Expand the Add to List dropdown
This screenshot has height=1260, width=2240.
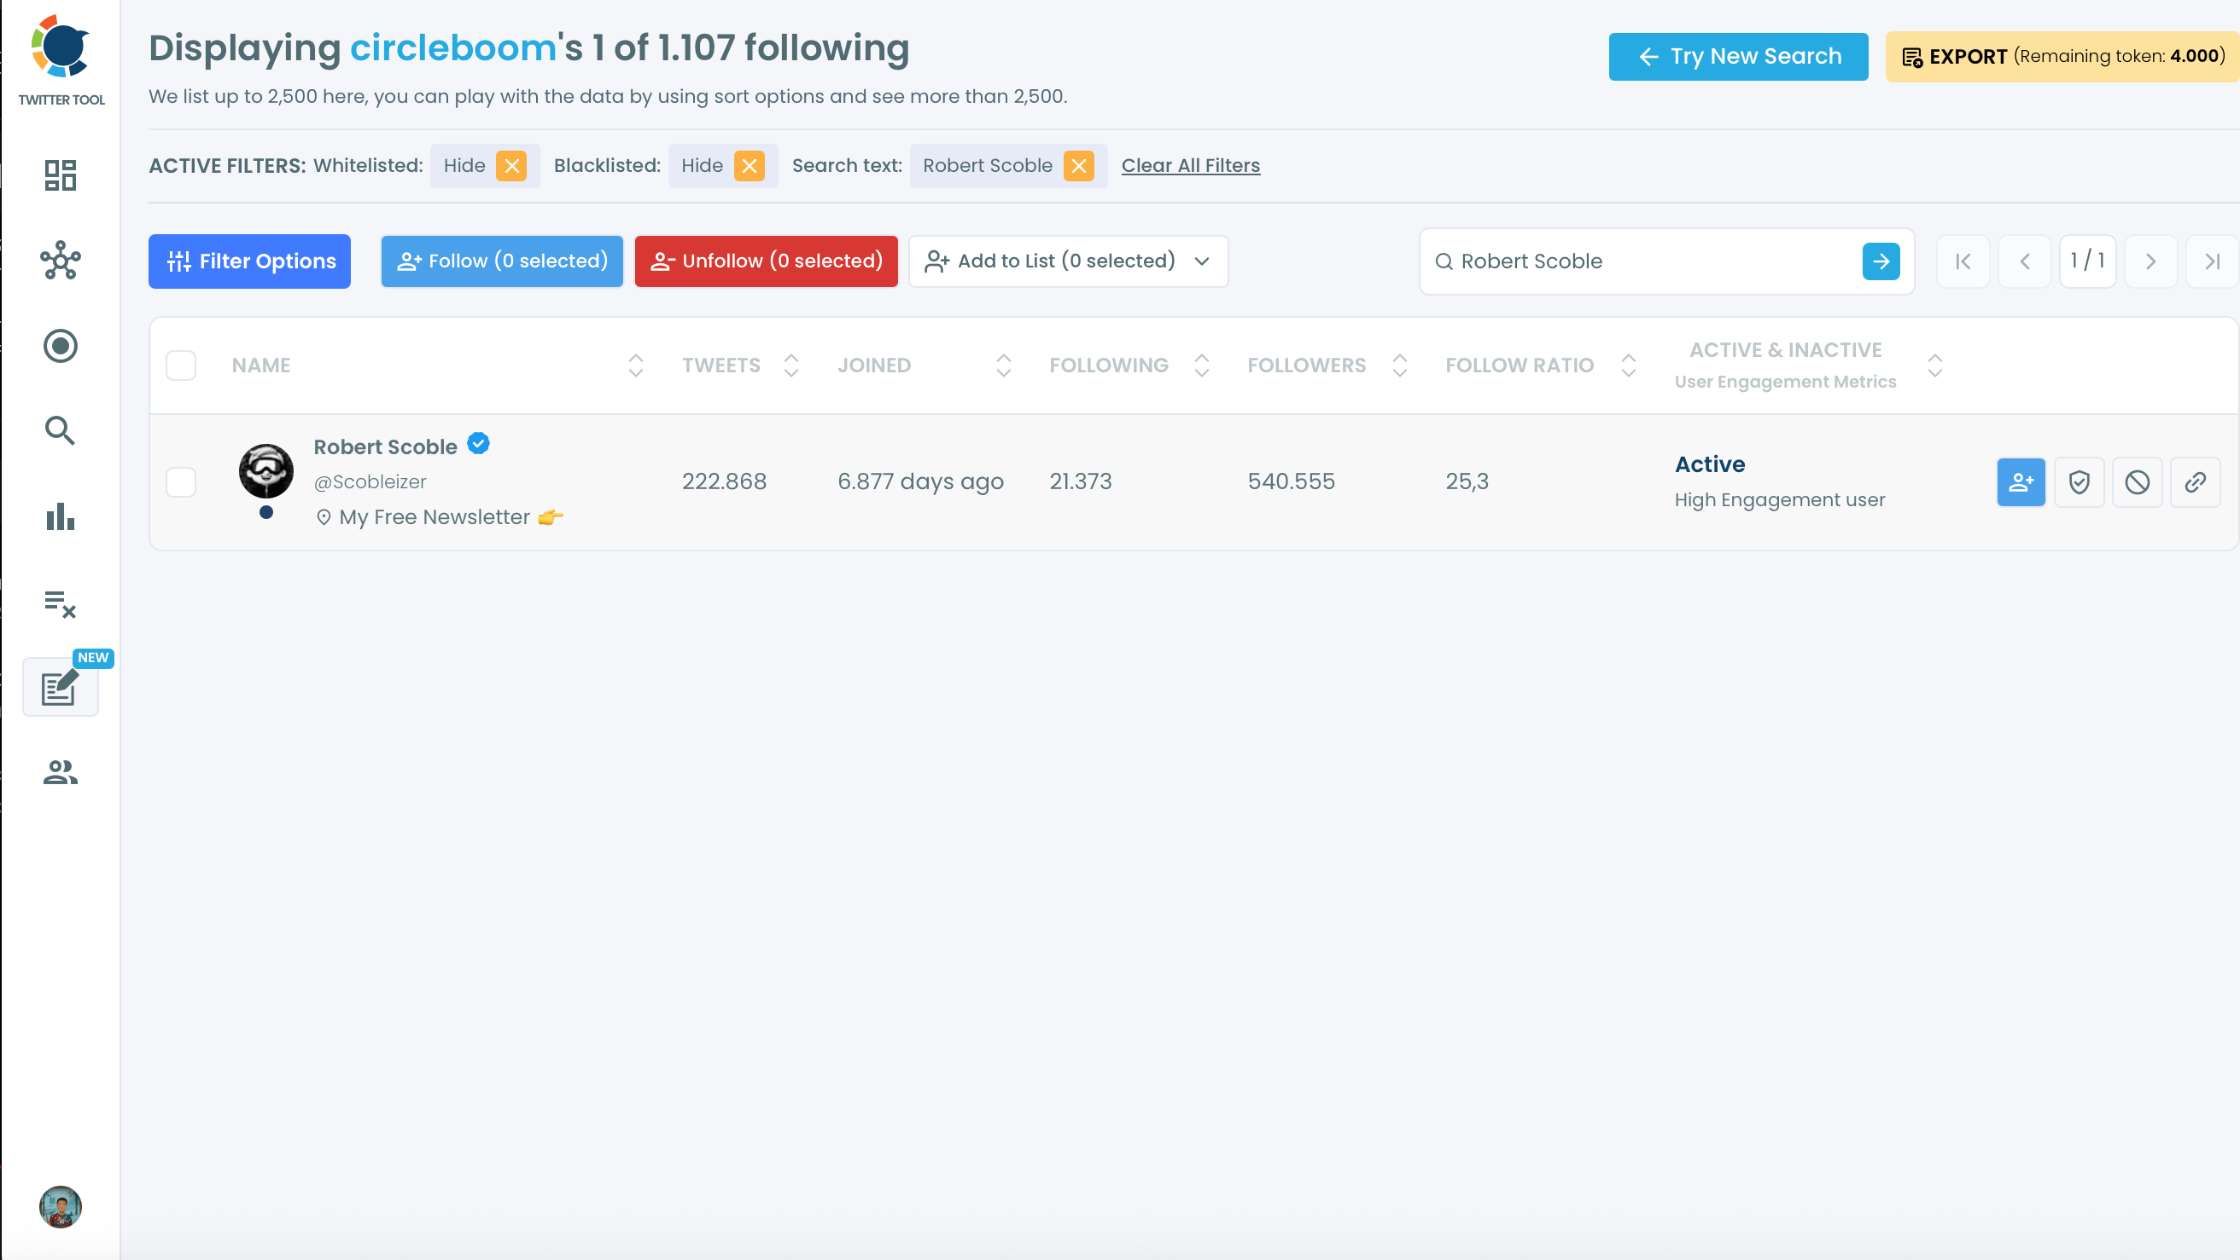click(x=1068, y=261)
